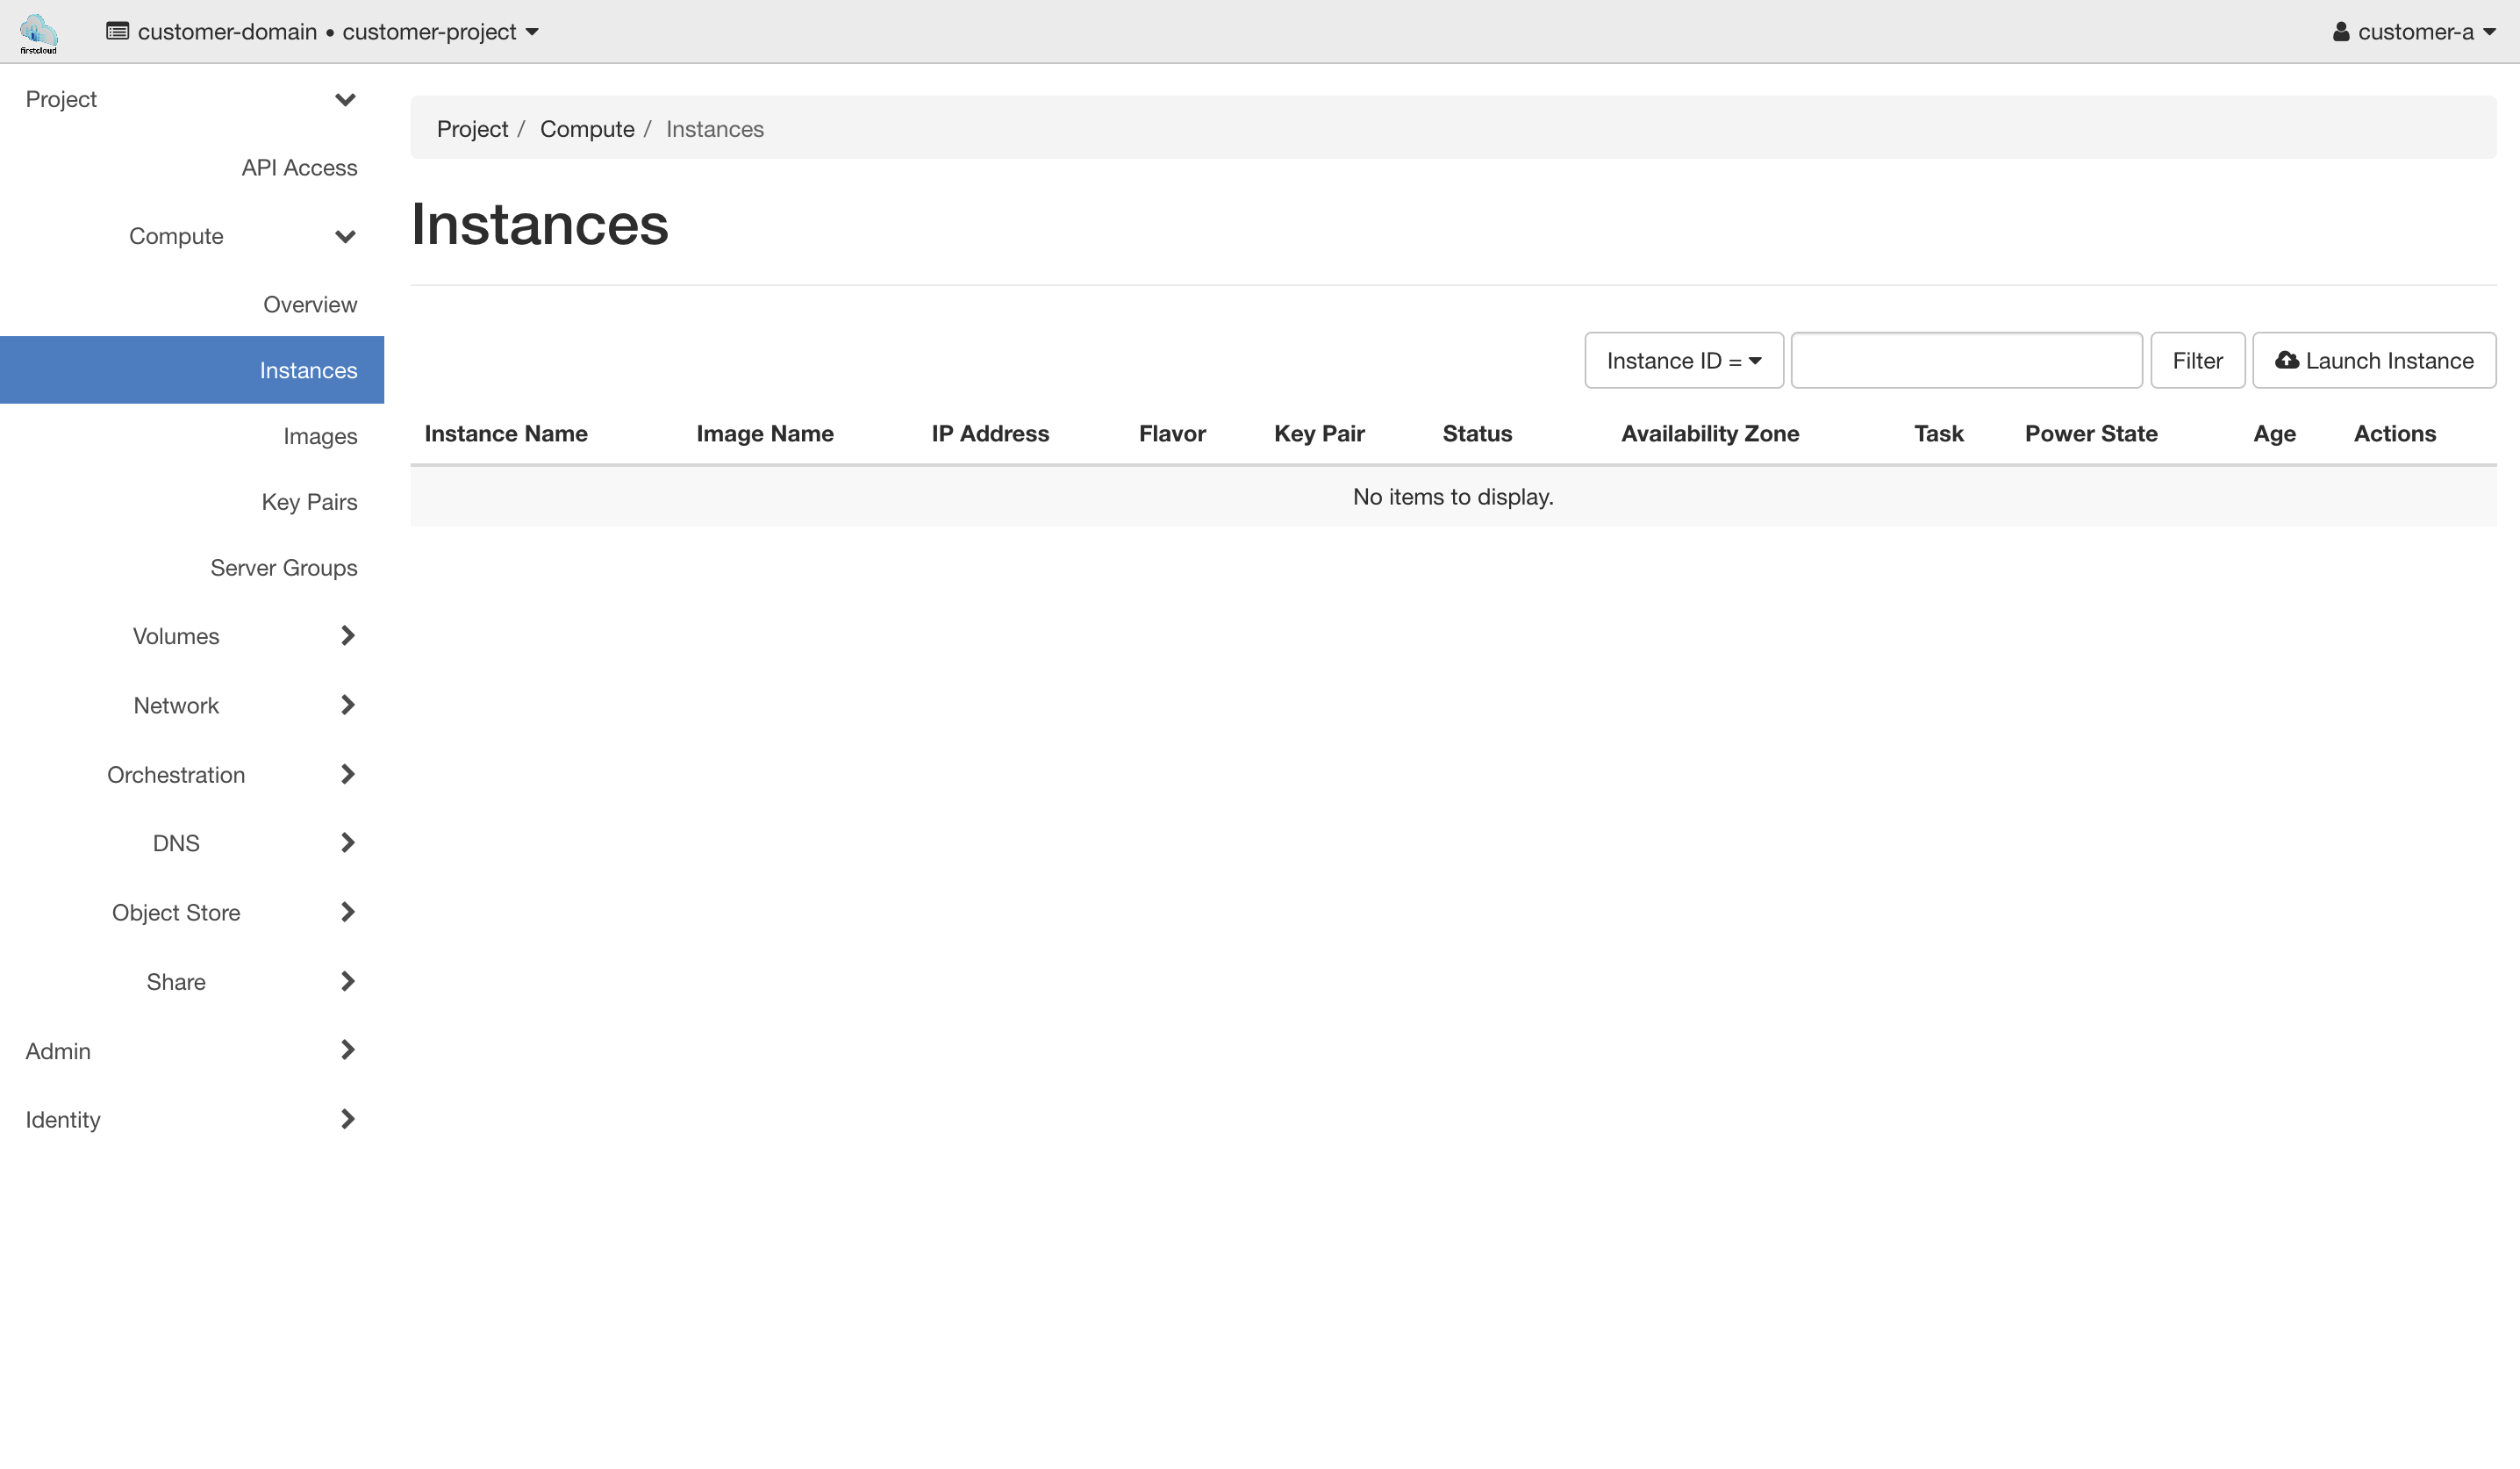Click the Instance Name column header

coord(506,434)
